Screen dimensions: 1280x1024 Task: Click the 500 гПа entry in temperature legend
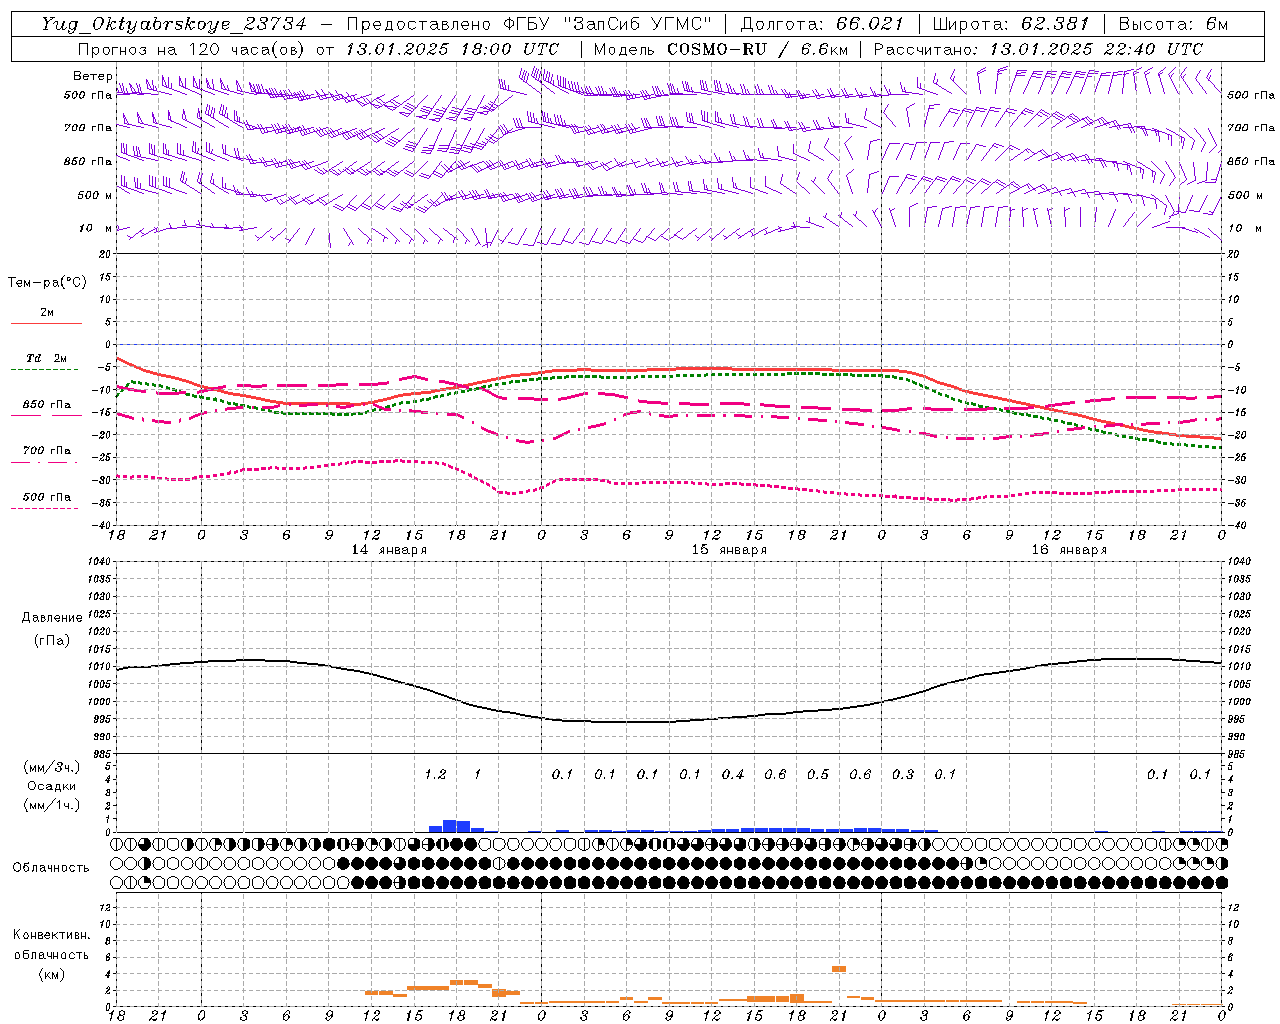click(x=47, y=497)
